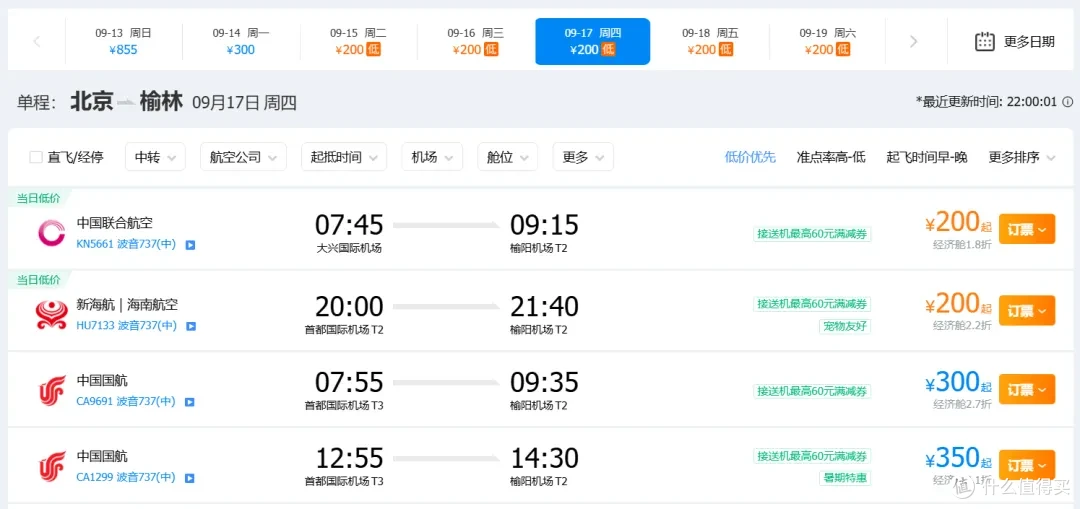Click 订票 for the 07:45 KN5661 flight

[1027, 229]
